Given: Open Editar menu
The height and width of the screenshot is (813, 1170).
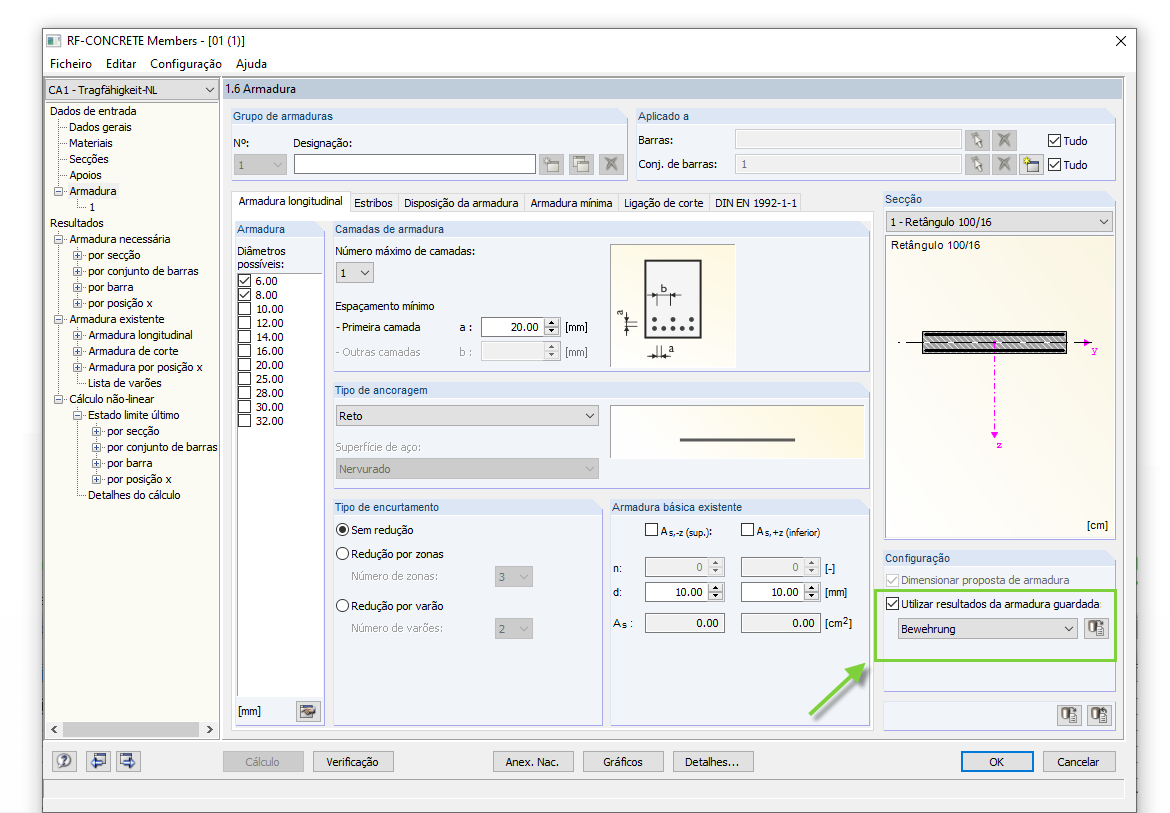Looking at the screenshot, I should (121, 64).
